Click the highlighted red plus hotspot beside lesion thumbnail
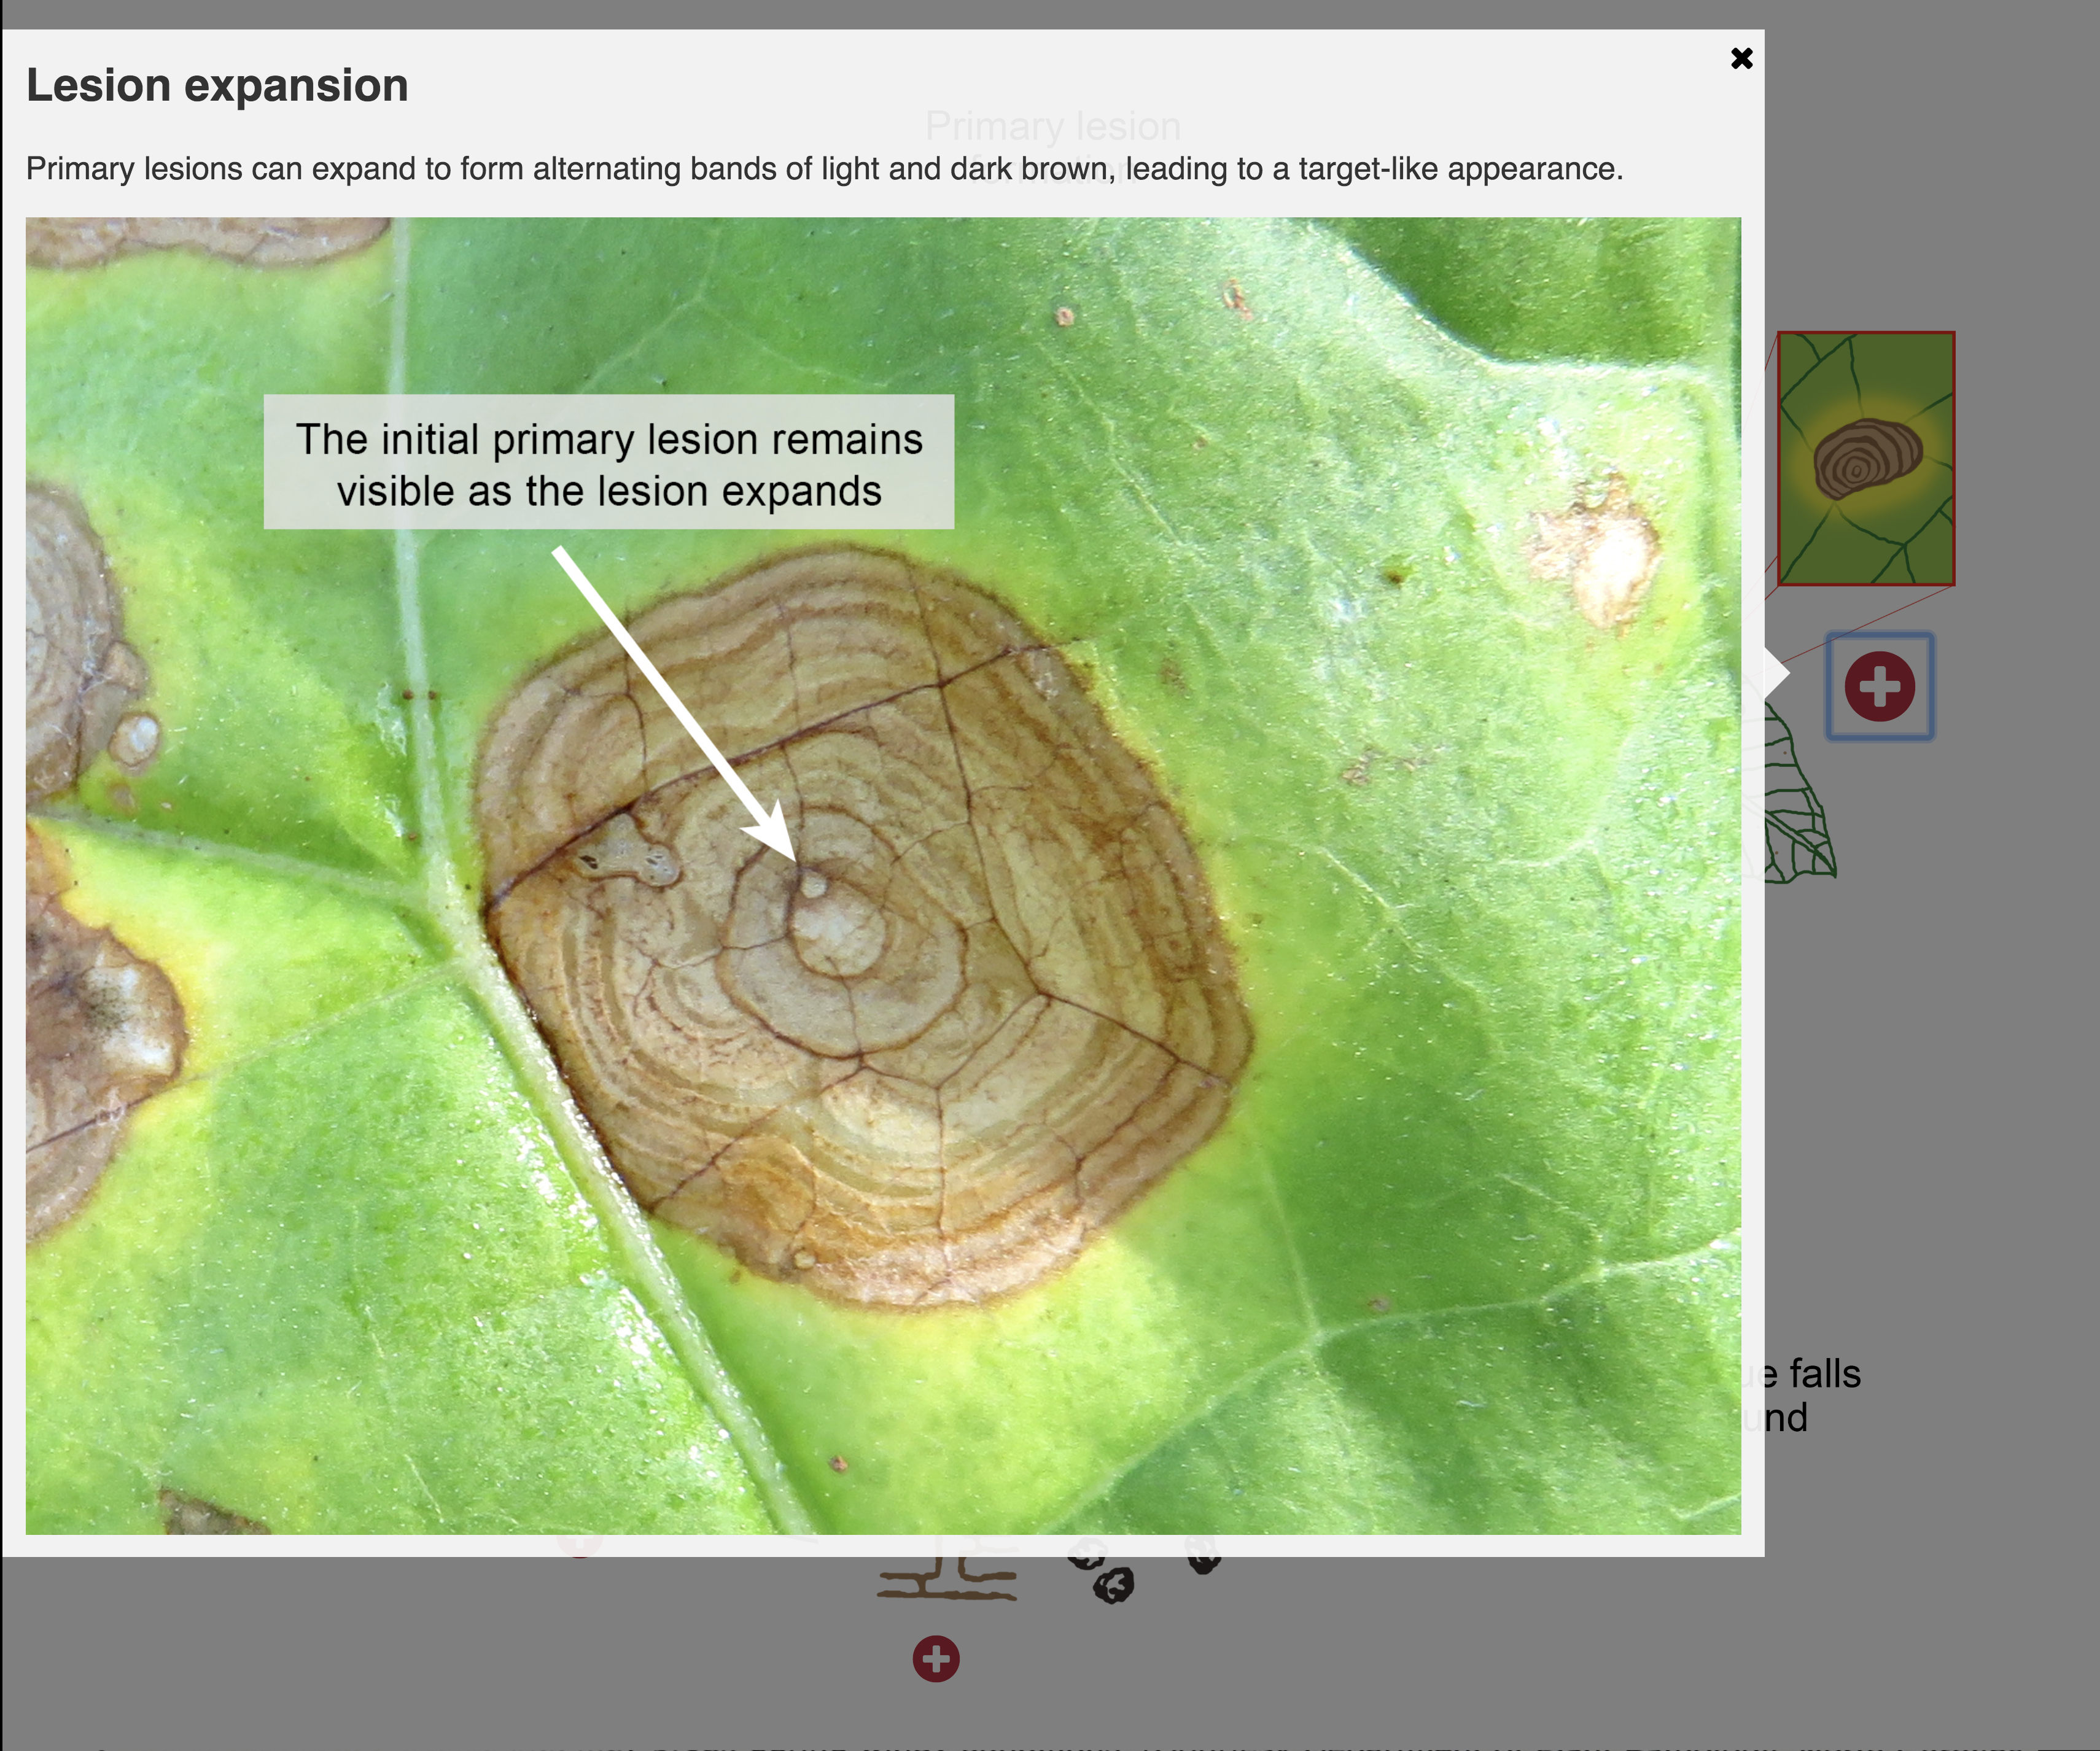Viewport: 2100px width, 1751px height. (1879, 686)
